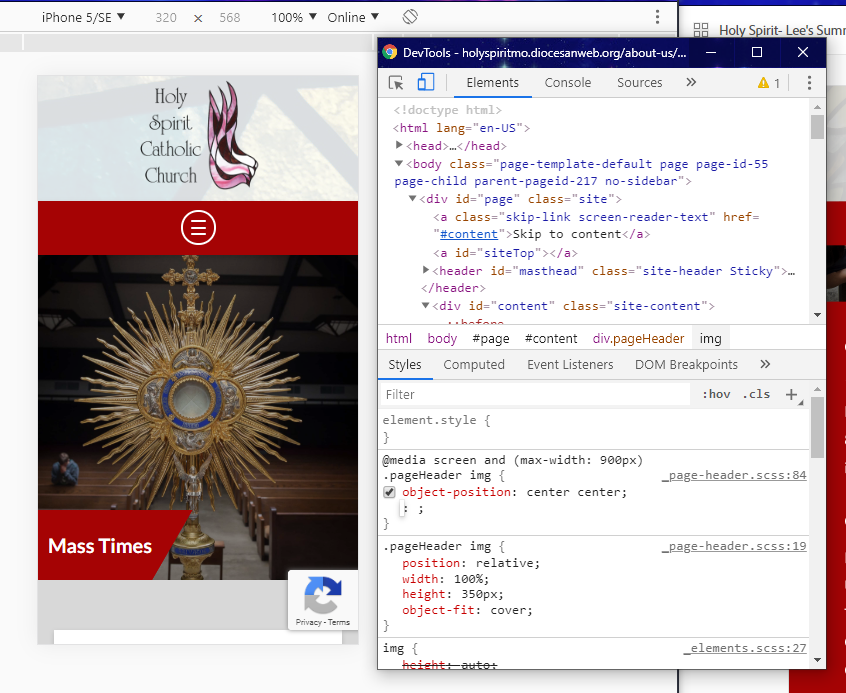Toggle the .cls class editor

(756, 395)
